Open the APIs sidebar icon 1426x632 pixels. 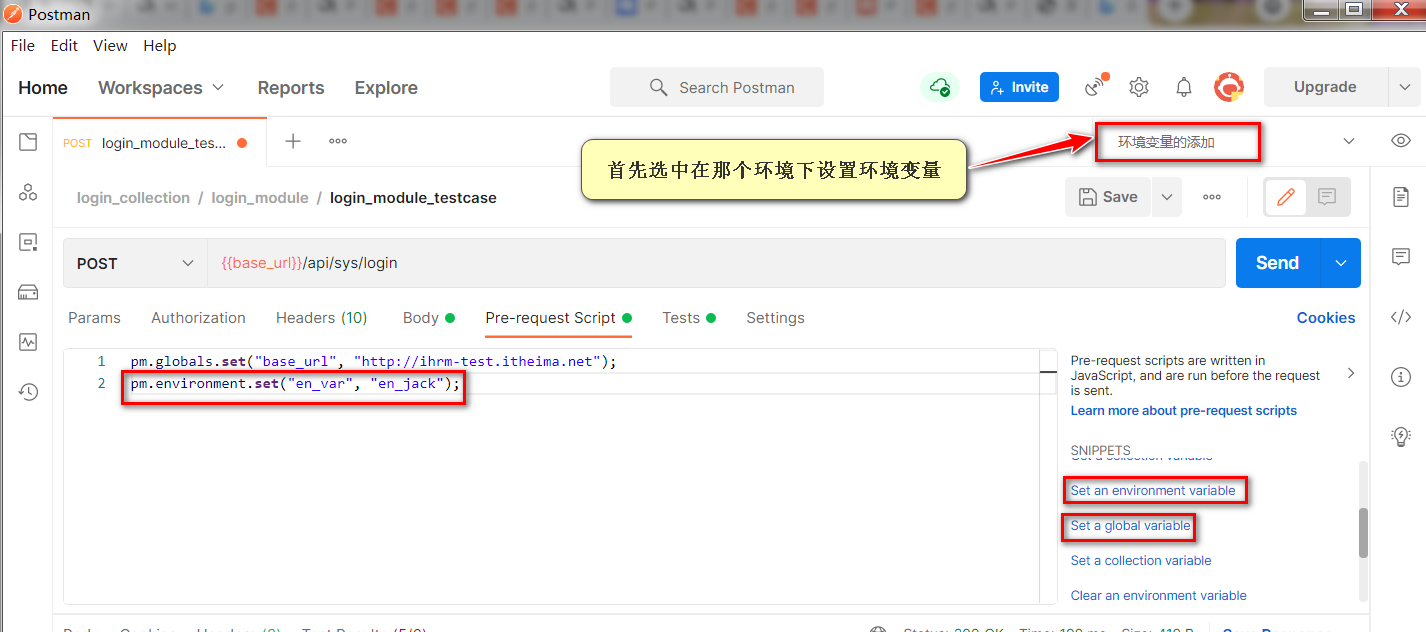click(28, 192)
